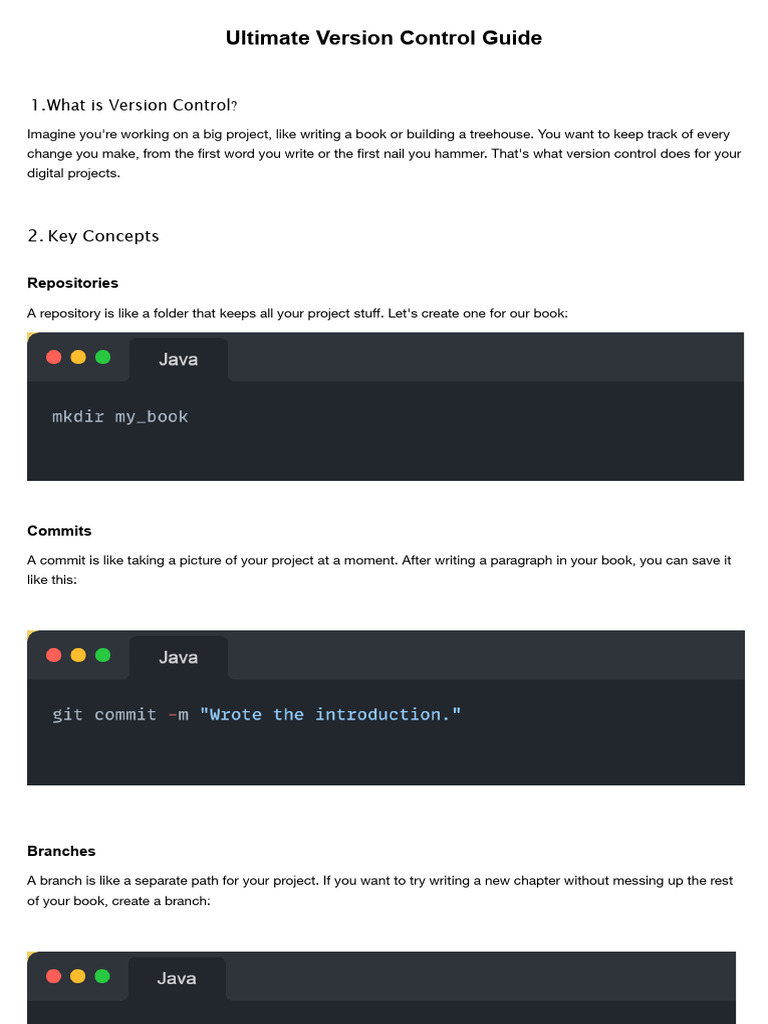
Task: Click the Commits subheading
Action: (x=59, y=530)
